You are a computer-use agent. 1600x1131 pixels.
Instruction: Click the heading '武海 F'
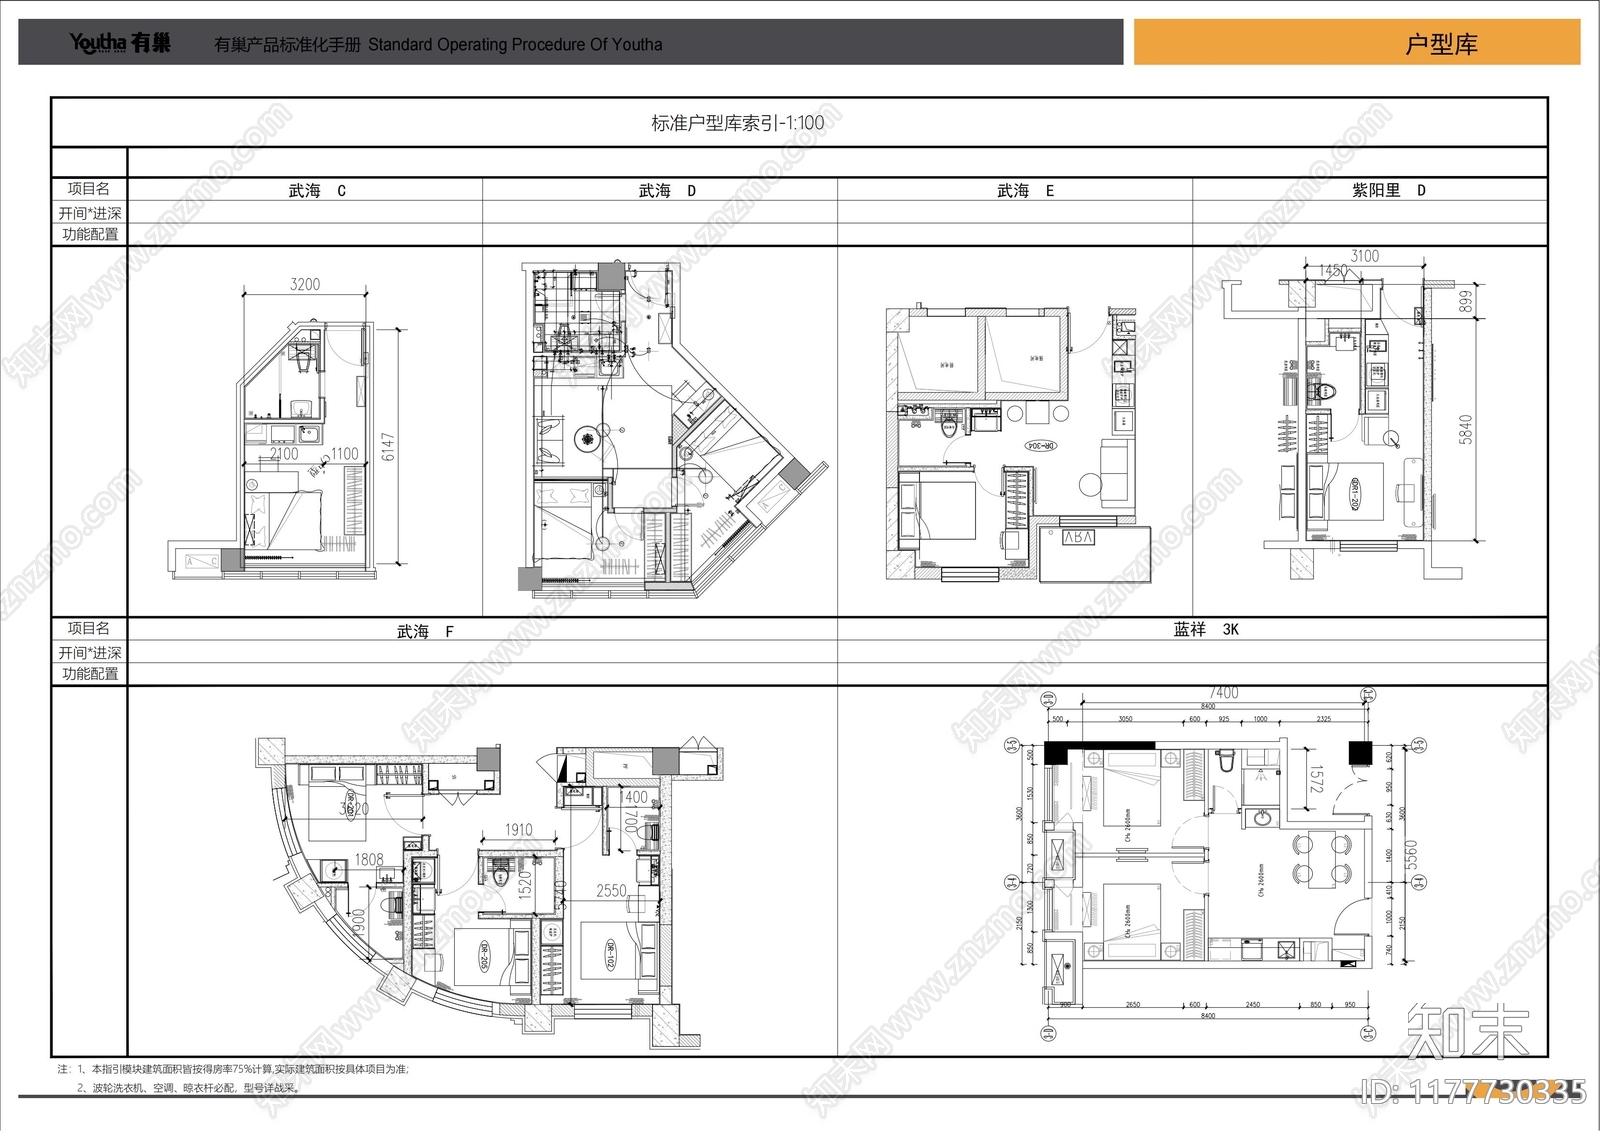tap(425, 631)
